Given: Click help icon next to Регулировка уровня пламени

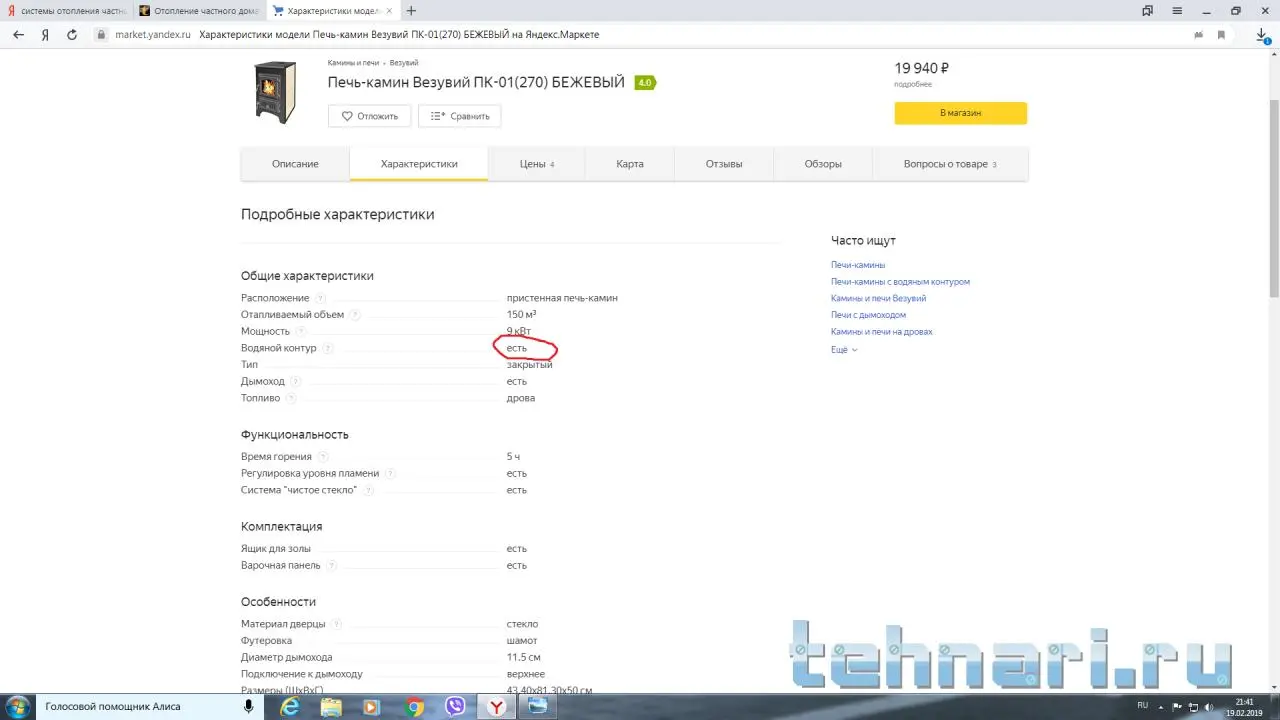Looking at the screenshot, I should coord(390,474).
